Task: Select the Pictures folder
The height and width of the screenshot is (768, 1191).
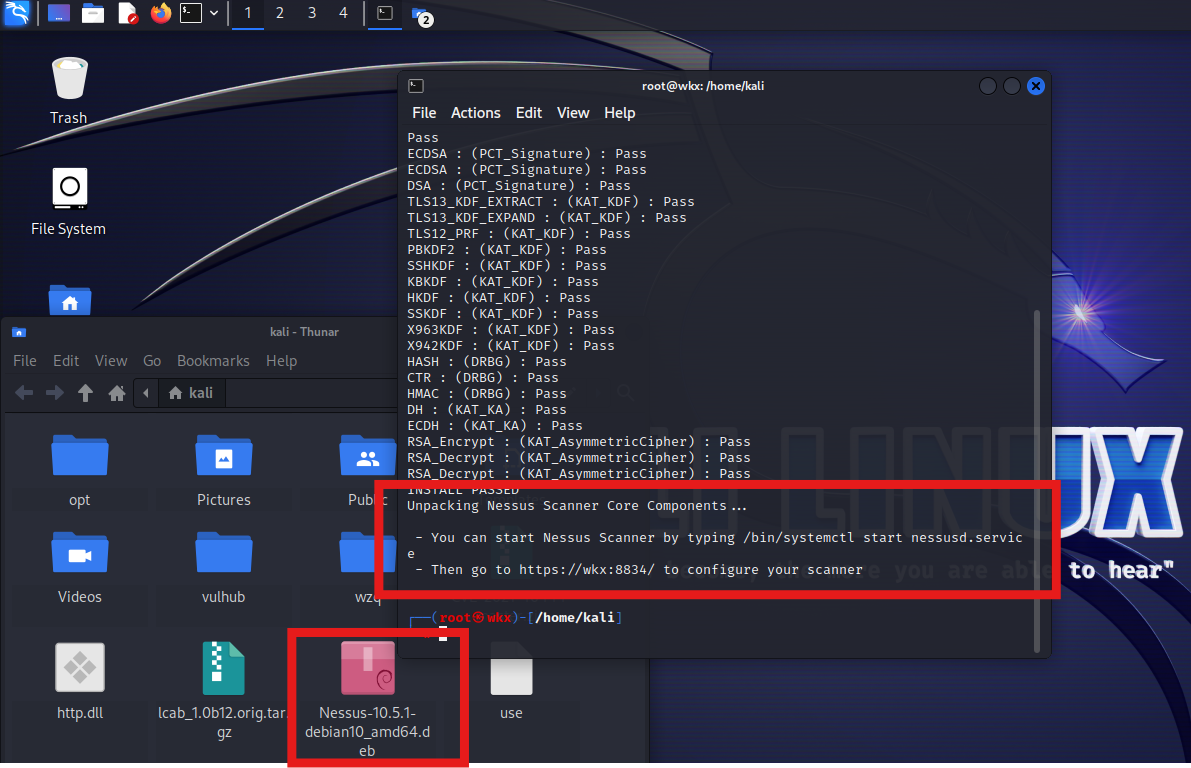Action: coord(223,471)
